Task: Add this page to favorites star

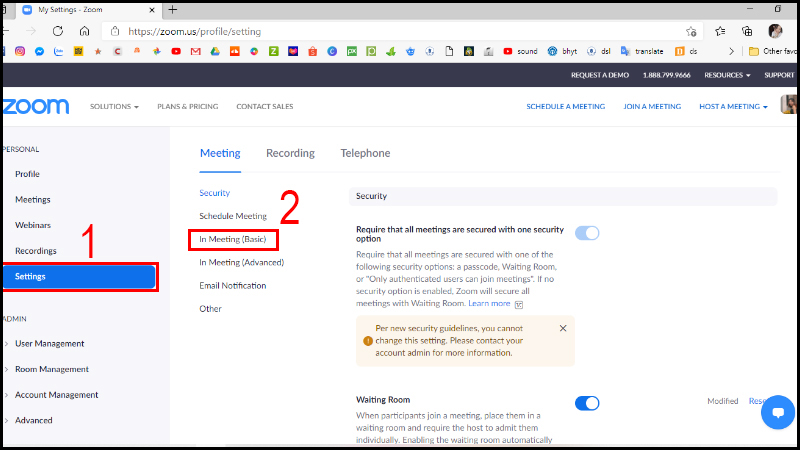Action: [x=691, y=32]
